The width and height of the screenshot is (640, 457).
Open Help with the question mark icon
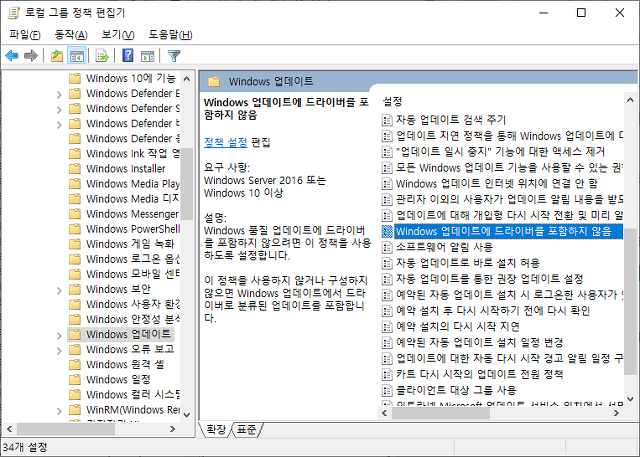click(x=128, y=55)
